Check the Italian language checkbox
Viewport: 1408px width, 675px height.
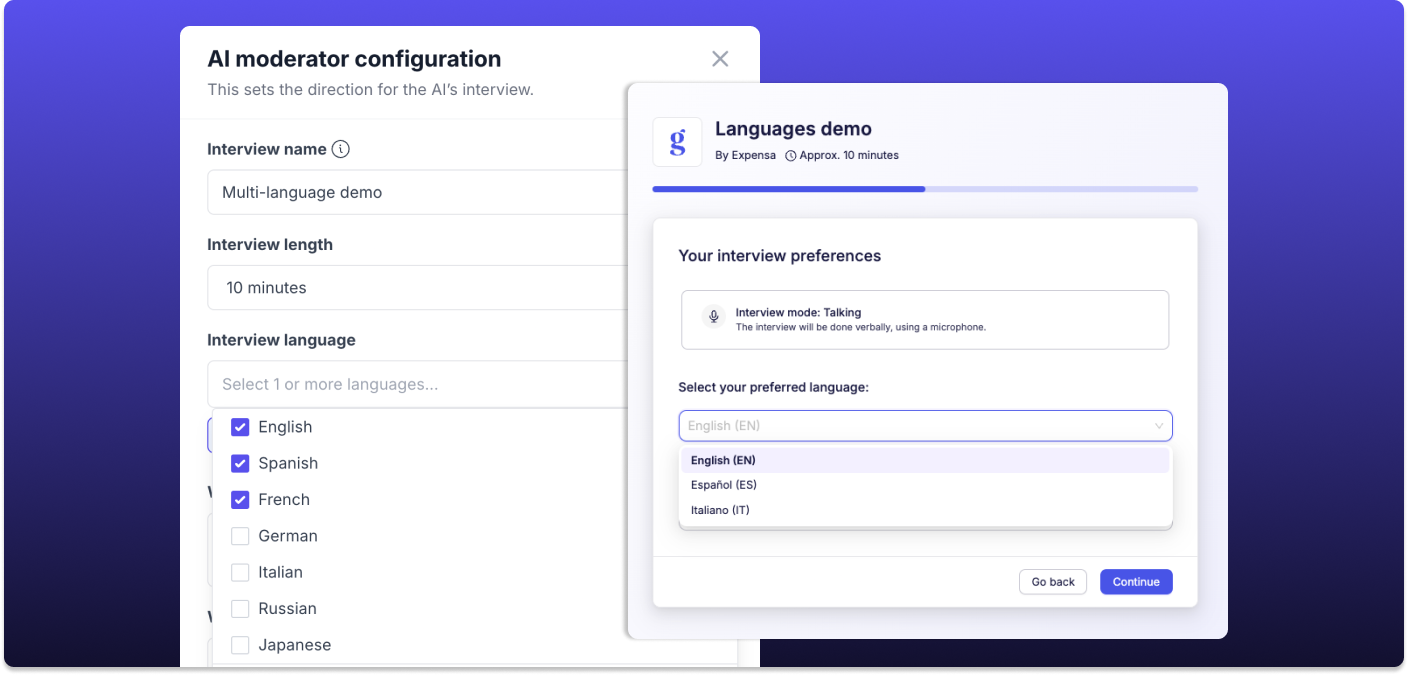(240, 572)
